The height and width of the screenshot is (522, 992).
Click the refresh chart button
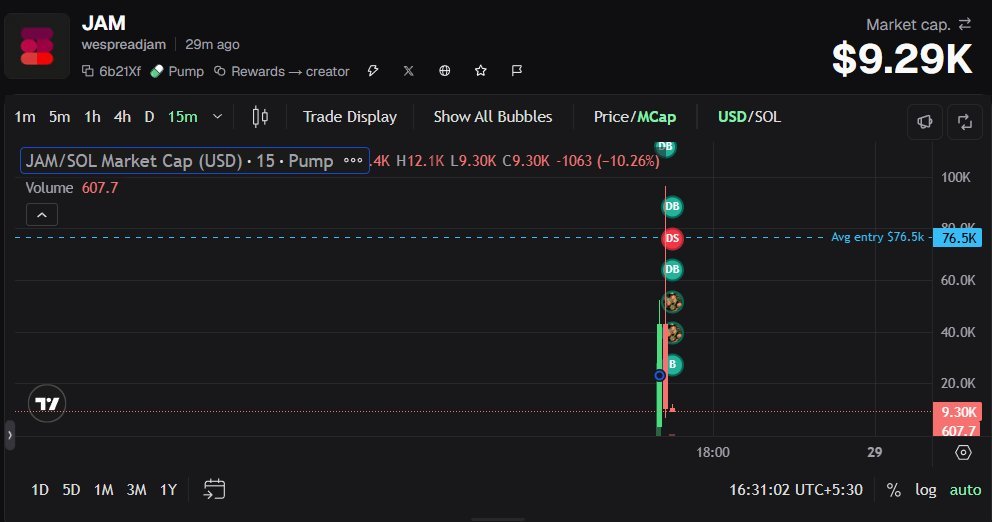965,121
